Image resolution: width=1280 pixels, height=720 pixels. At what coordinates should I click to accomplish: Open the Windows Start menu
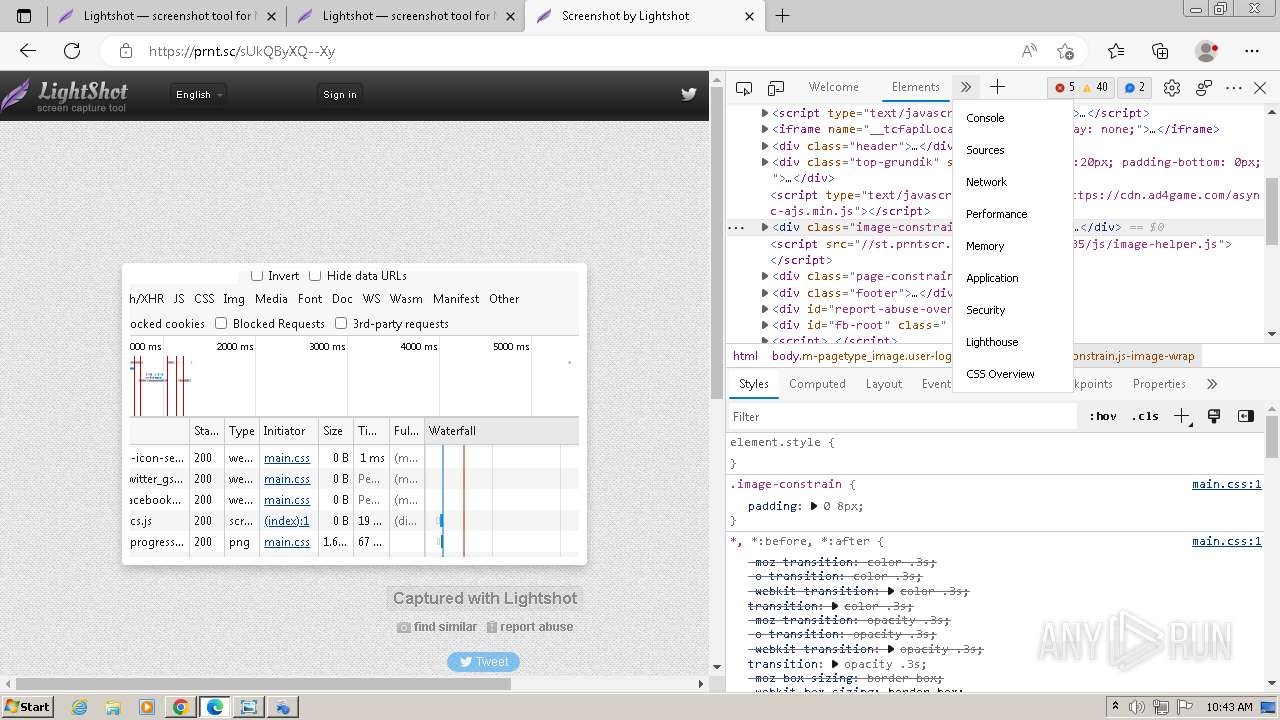point(28,707)
